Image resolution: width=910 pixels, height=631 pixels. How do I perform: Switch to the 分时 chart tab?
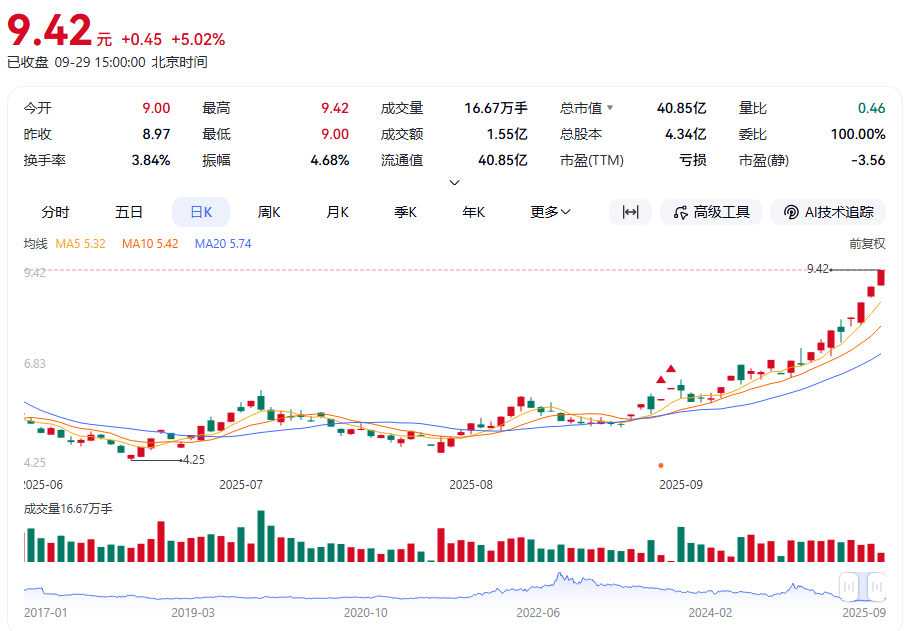(56, 212)
